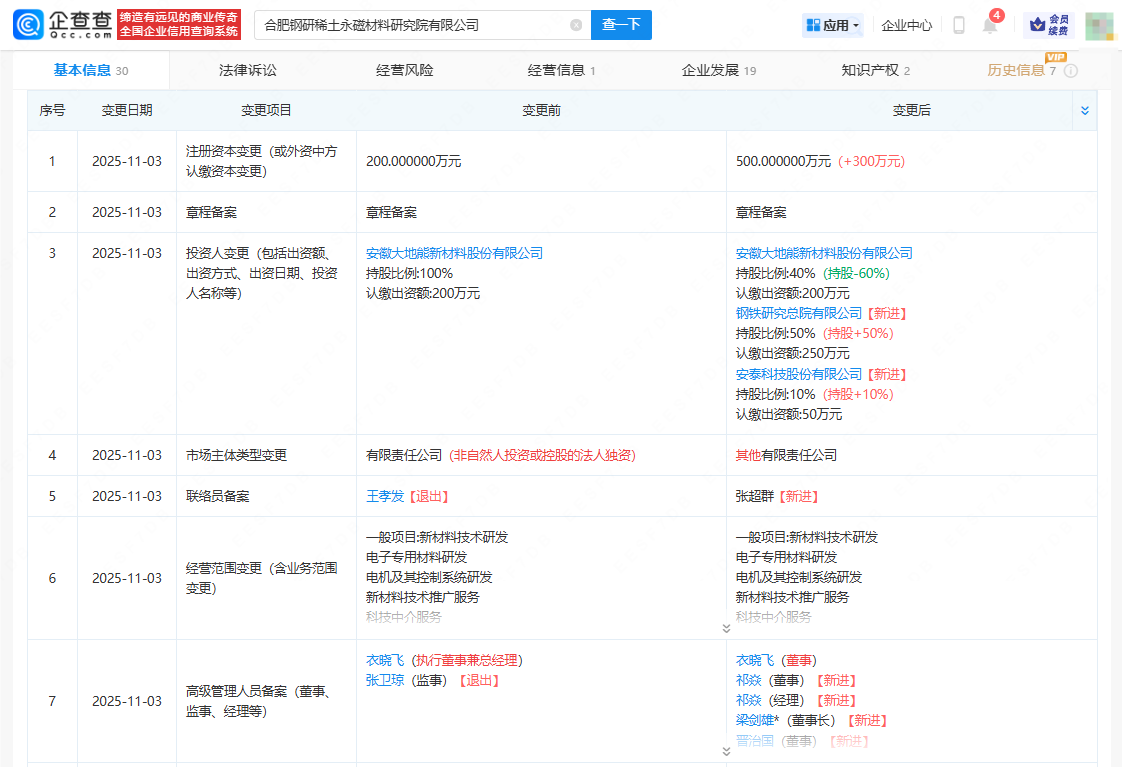Click the info icon beside 历史信息
Image resolution: width=1122 pixels, height=767 pixels.
pyautogui.click(x=1071, y=71)
